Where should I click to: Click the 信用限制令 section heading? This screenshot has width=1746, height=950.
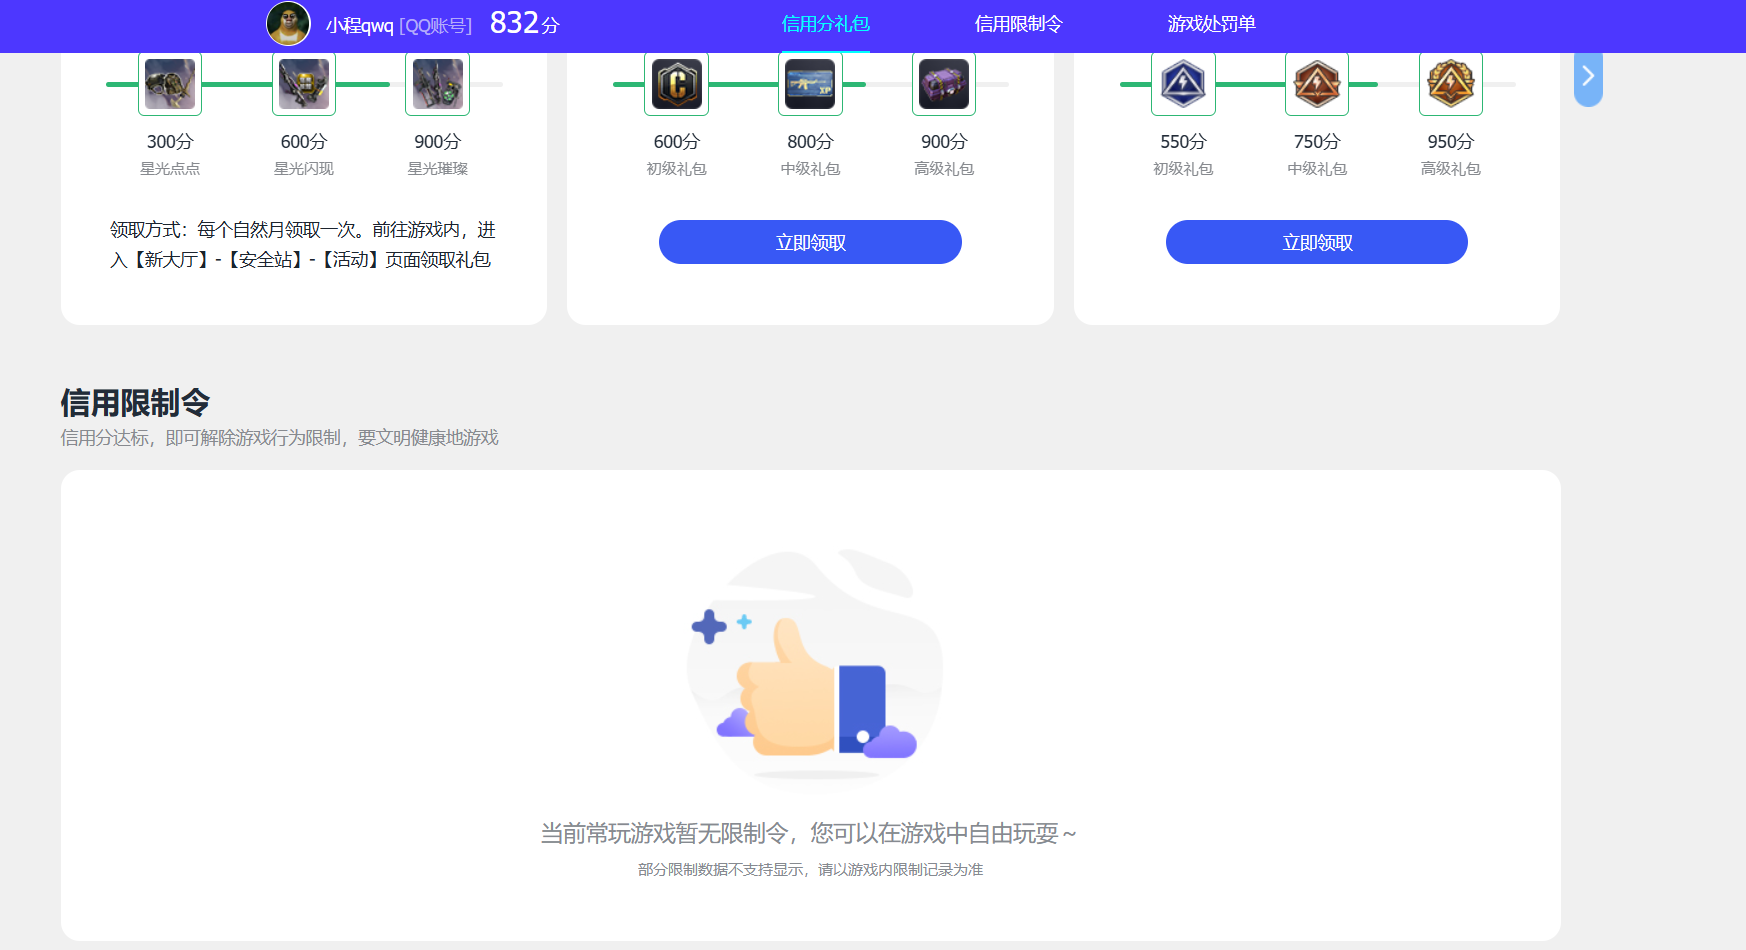pyautogui.click(x=135, y=403)
